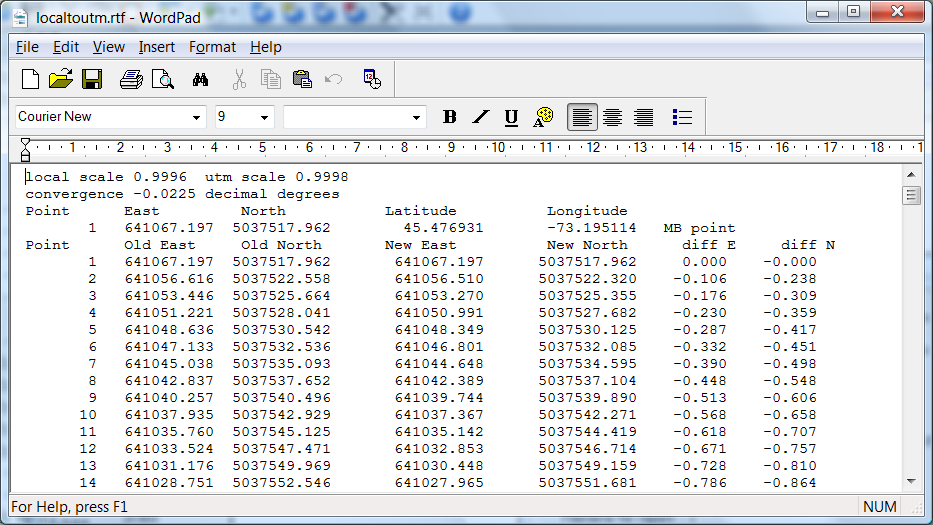Open Print Preview from the toolbar

click(x=162, y=79)
